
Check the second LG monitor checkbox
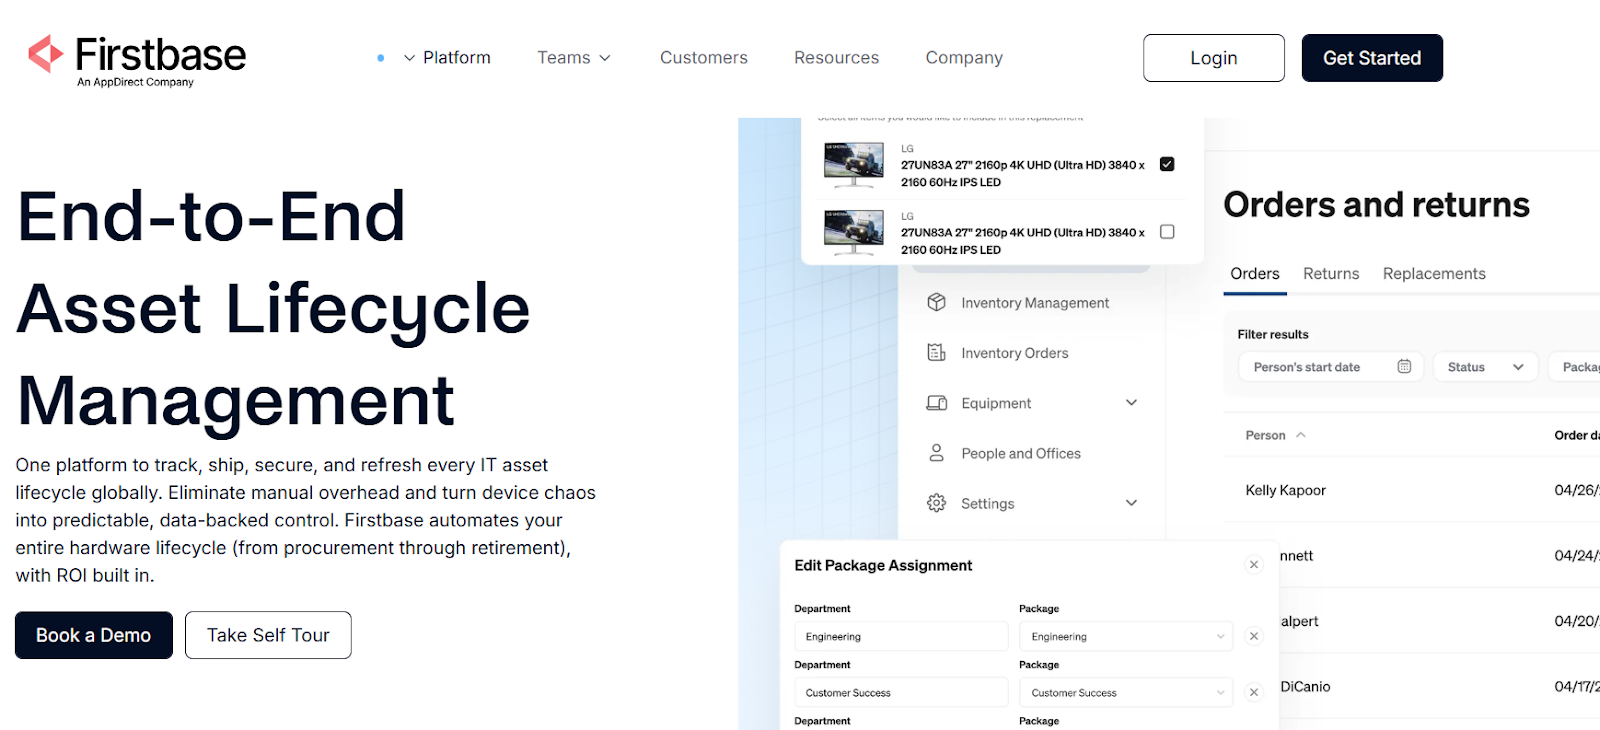tap(1167, 232)
